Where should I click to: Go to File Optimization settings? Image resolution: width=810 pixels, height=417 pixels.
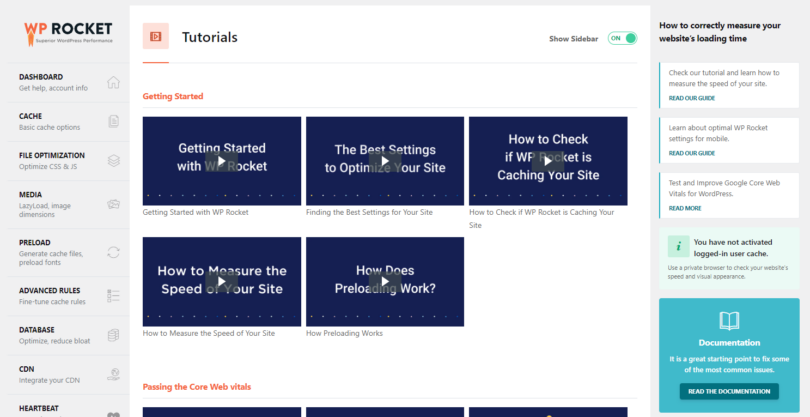coord(68,161)
